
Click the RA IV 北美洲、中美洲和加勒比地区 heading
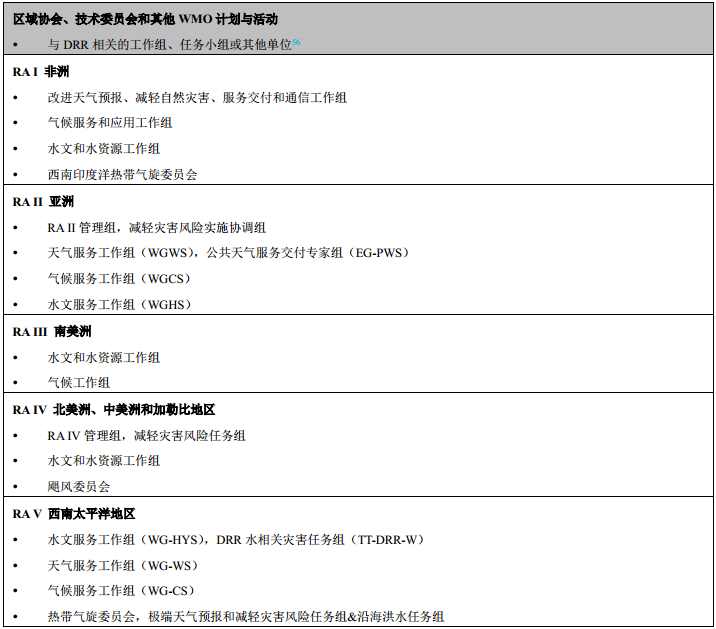pyautogui.click(x=114, y=410)
